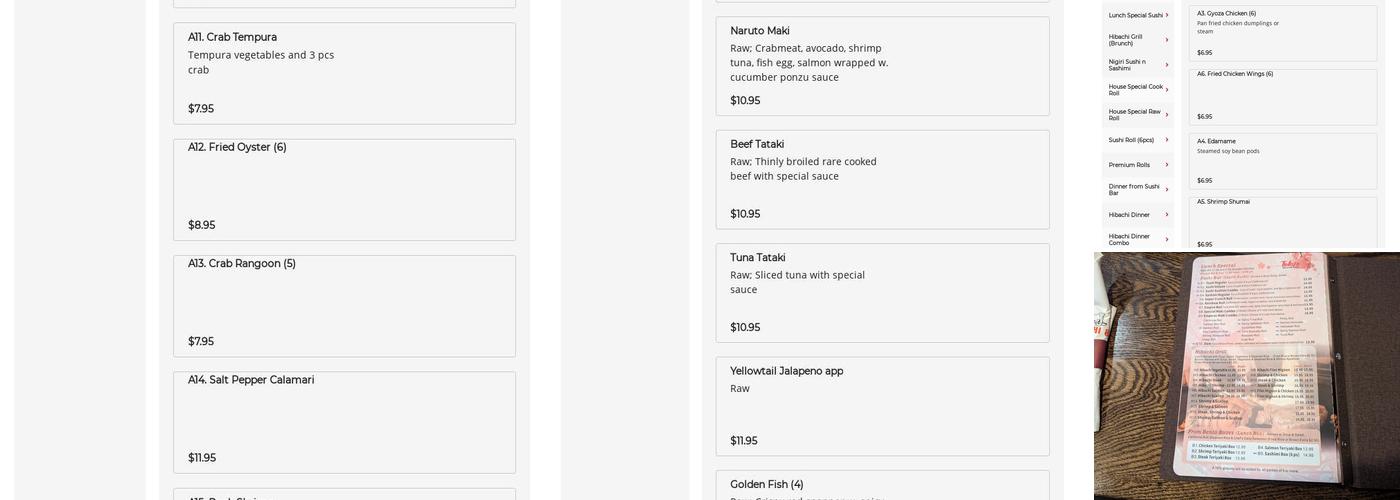Expand Hibachi Grill (Brunch) using its arrow
Screen dimensions: 1400x500
(1166, 40)
